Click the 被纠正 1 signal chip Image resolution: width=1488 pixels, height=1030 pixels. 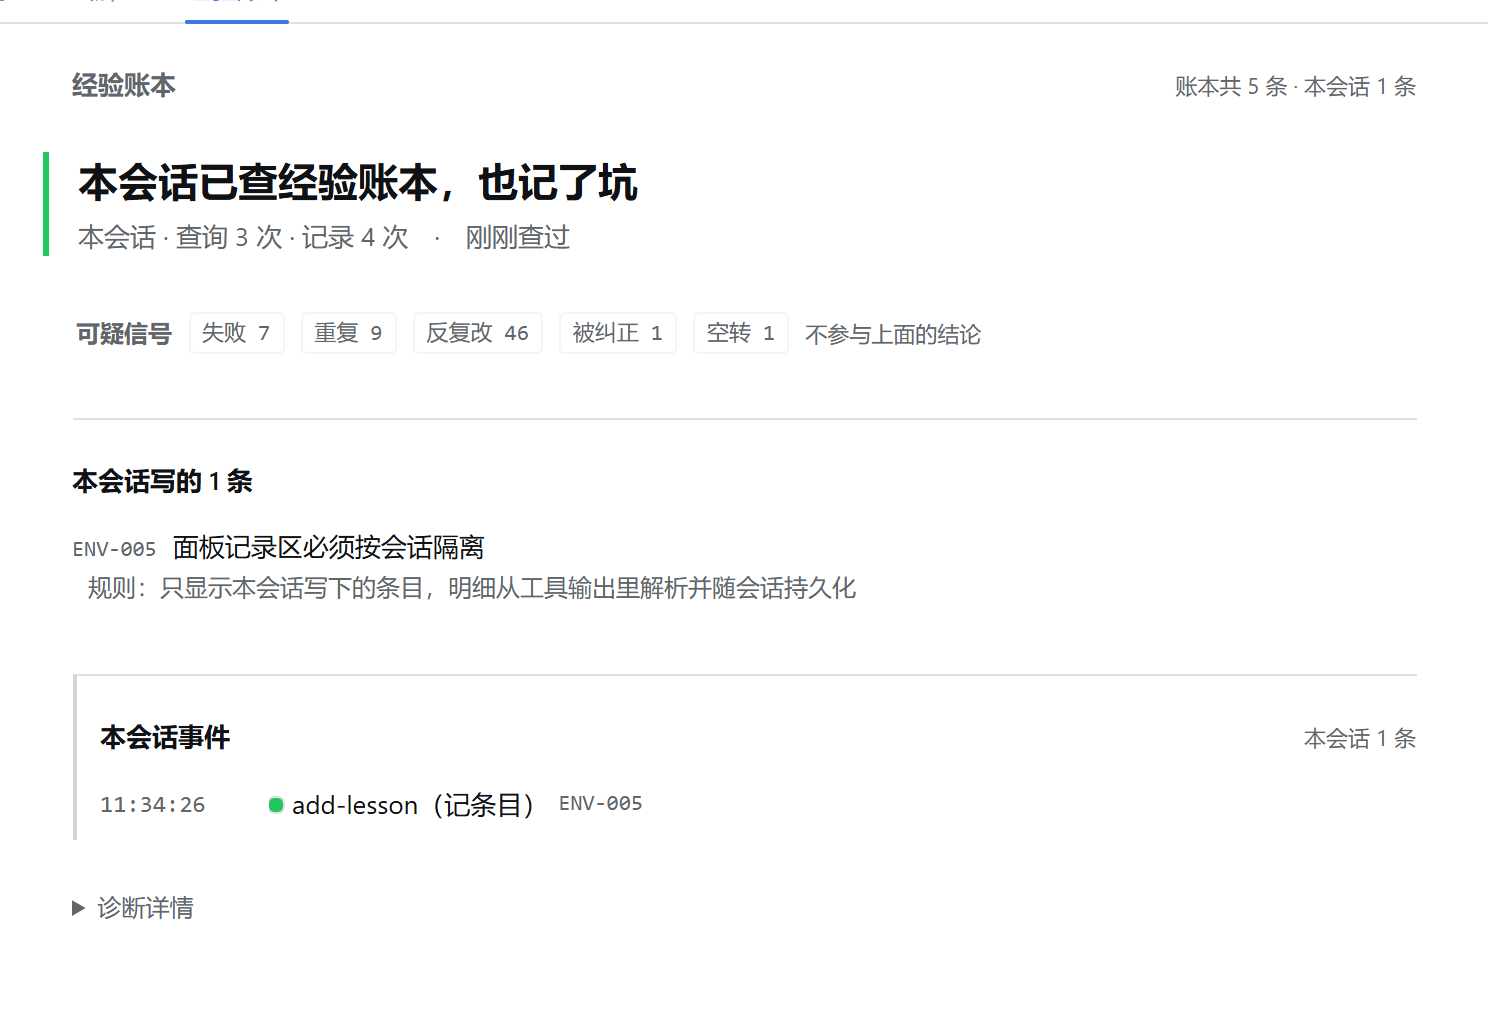click(618, 333)
